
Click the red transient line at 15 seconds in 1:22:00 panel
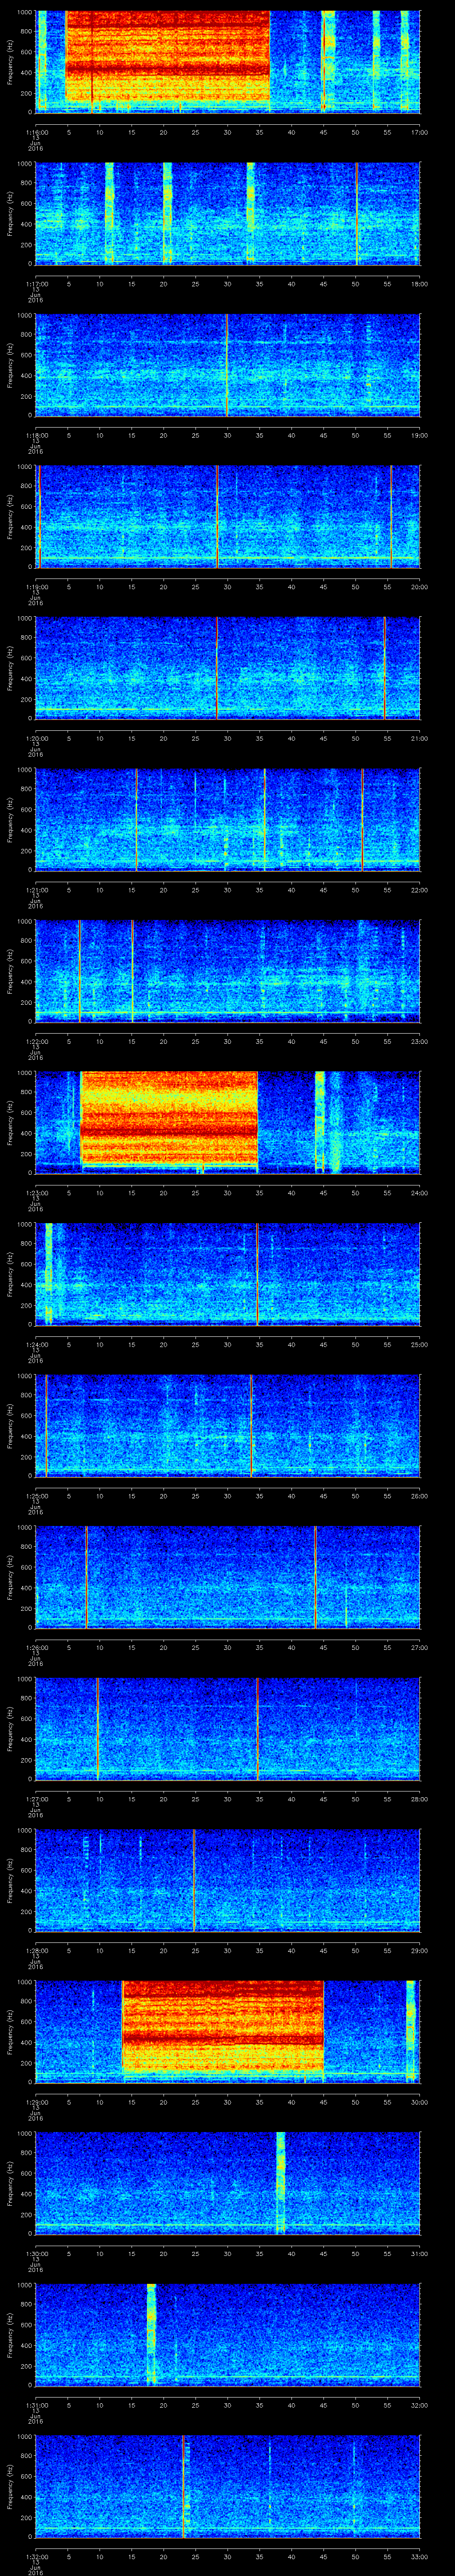(x=132, y=971)
